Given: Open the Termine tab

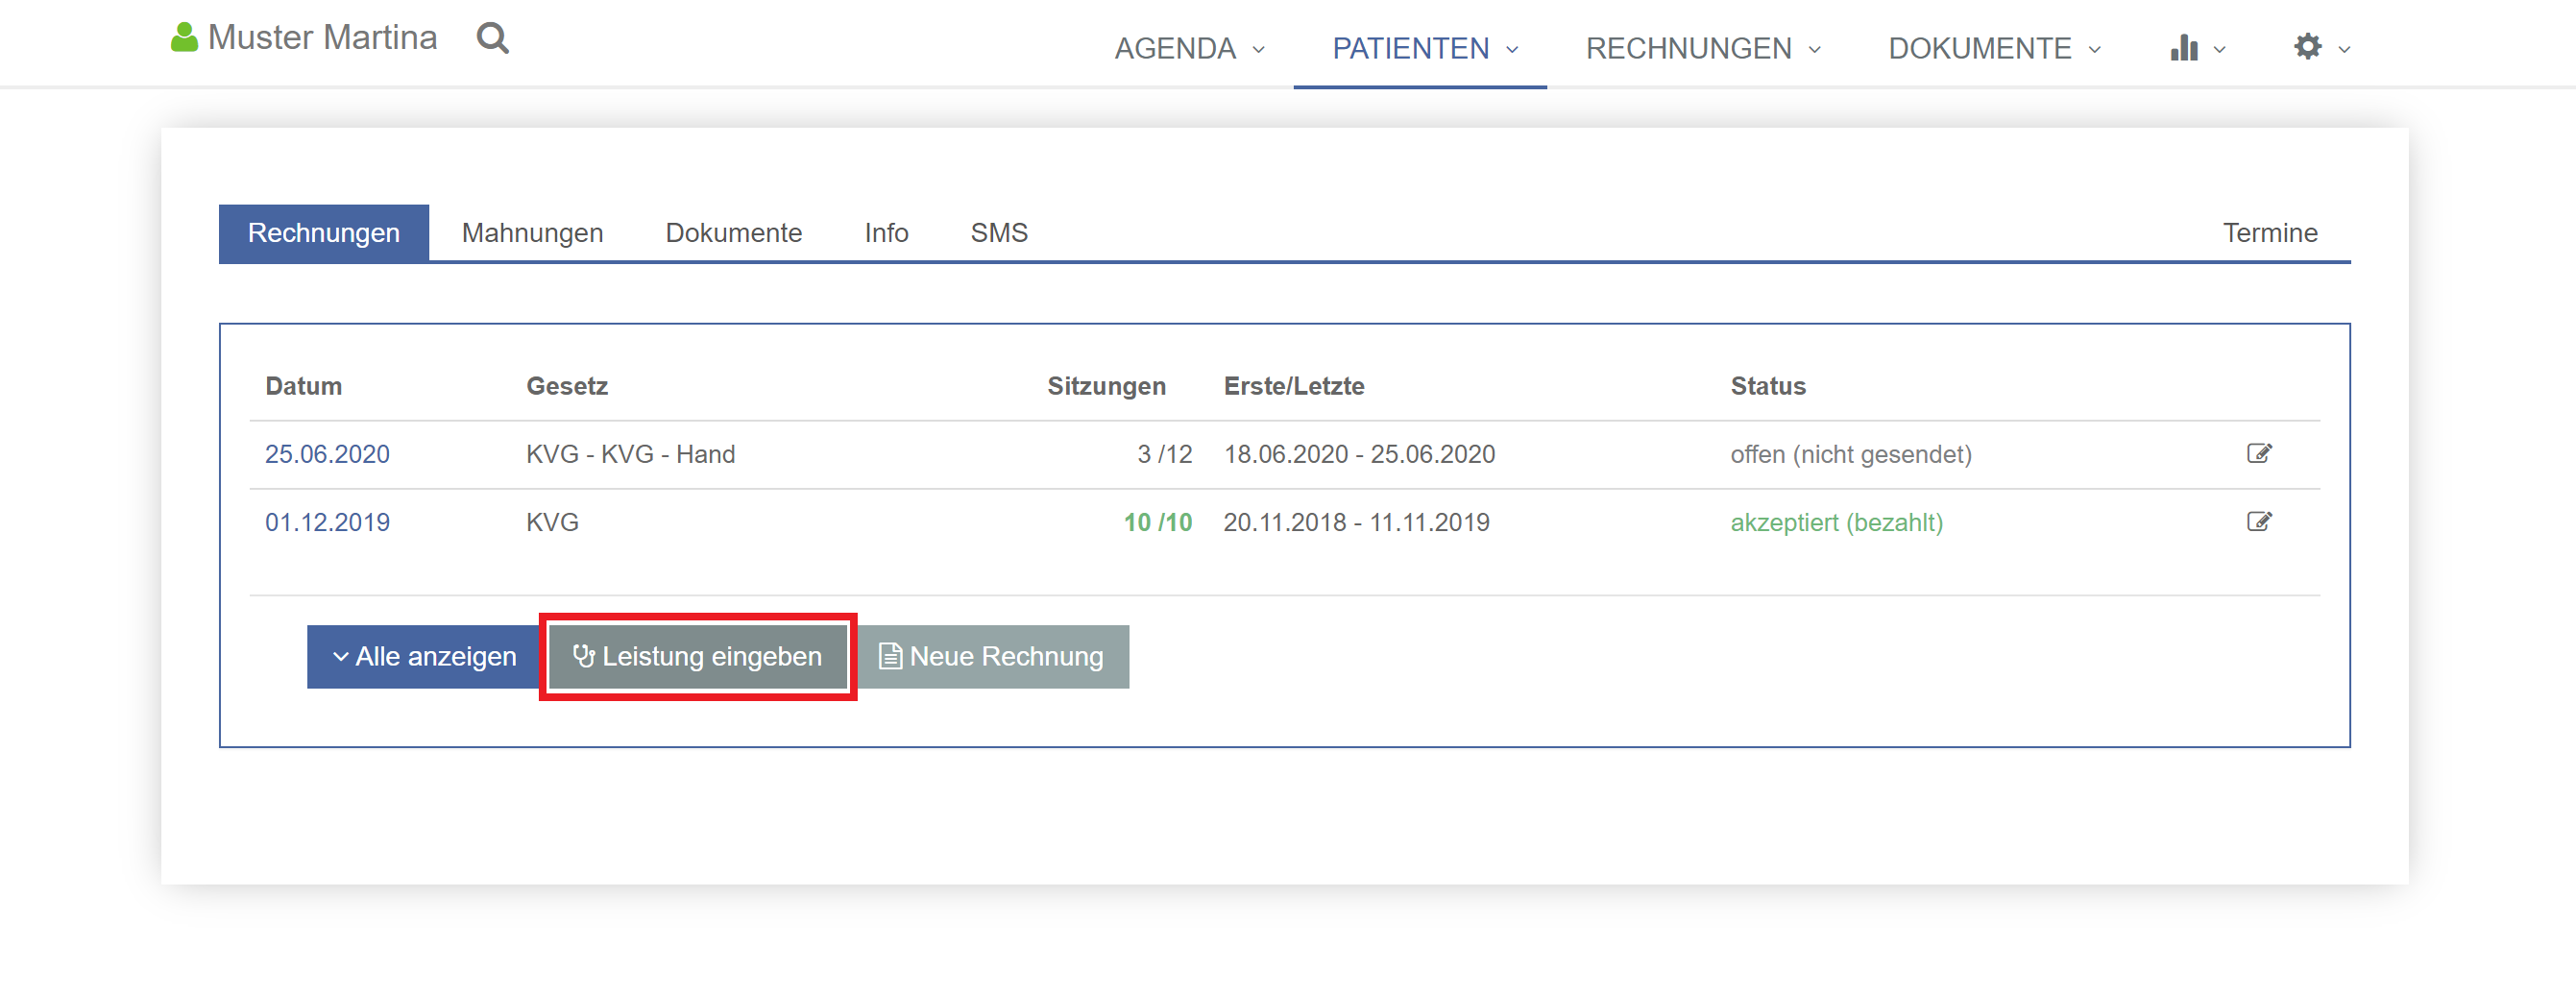Looking at the screenshot, I should pyautogui.click(x=2269, y=233).
